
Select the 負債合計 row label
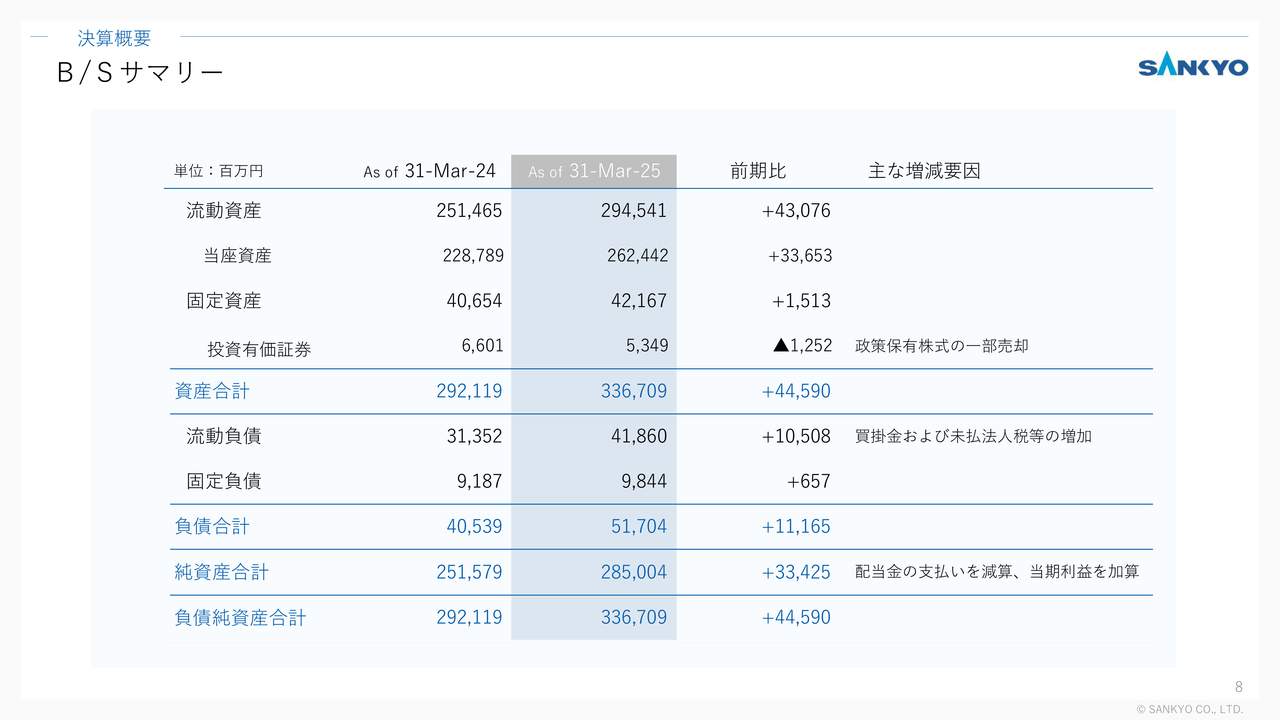click(x=212, y=526)
